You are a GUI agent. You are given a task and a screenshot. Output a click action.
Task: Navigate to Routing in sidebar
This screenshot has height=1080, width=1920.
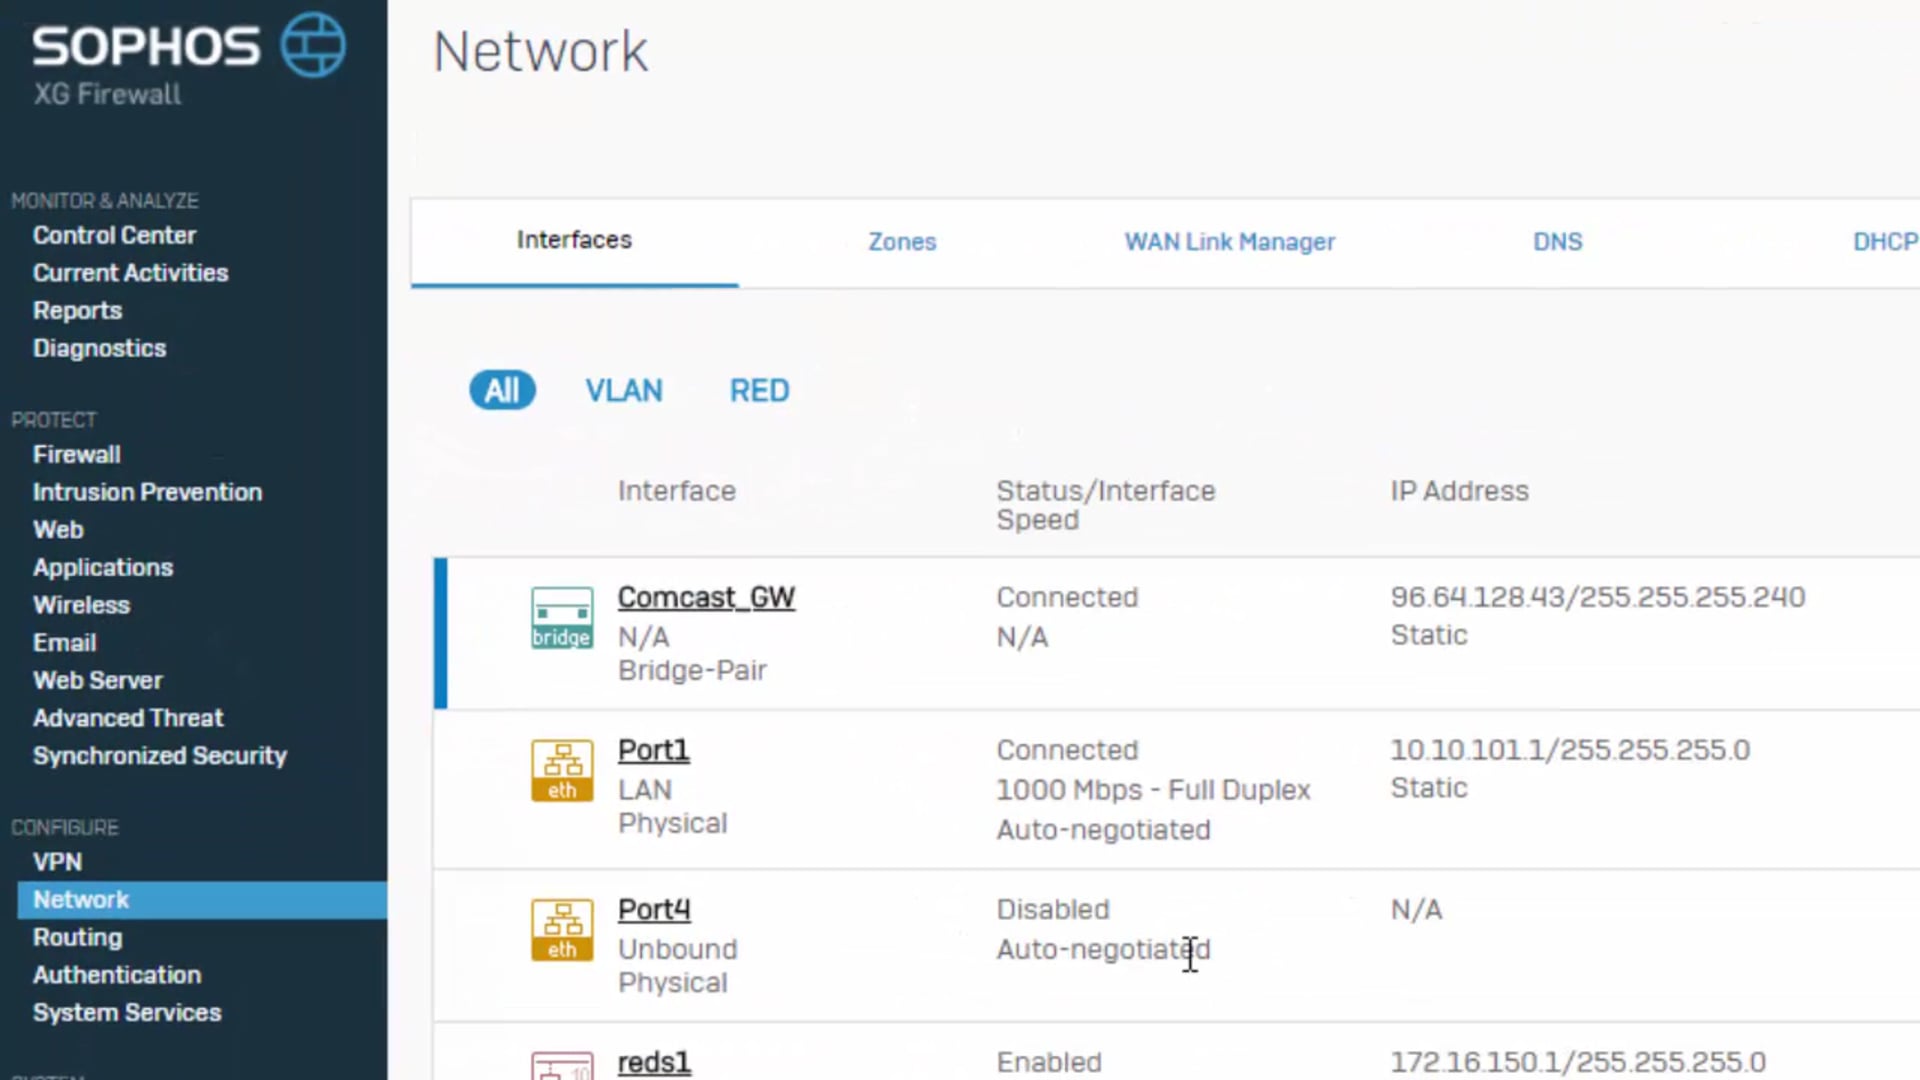[77, 938]
